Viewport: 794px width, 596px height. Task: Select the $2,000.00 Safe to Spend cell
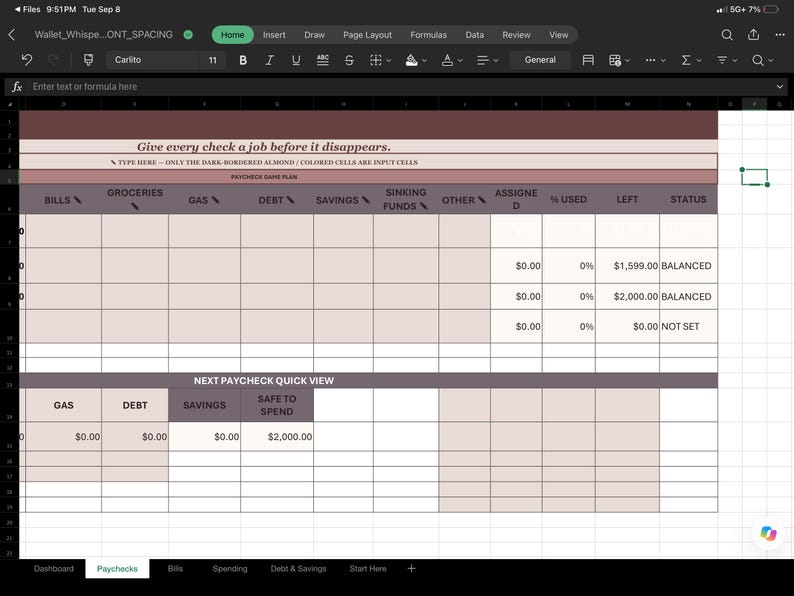(277, 436)
